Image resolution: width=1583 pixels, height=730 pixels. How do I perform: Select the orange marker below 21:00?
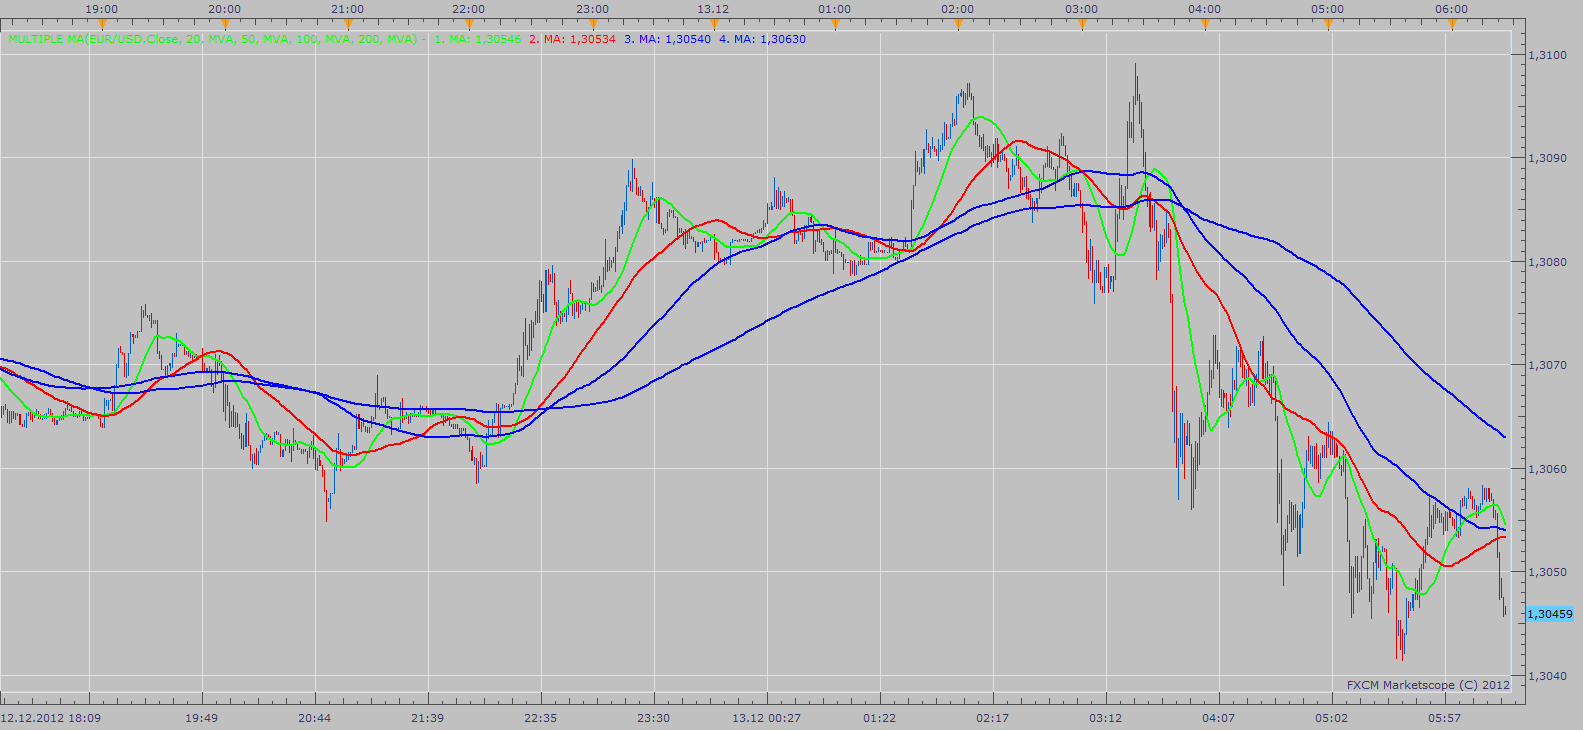coord(348,24)
